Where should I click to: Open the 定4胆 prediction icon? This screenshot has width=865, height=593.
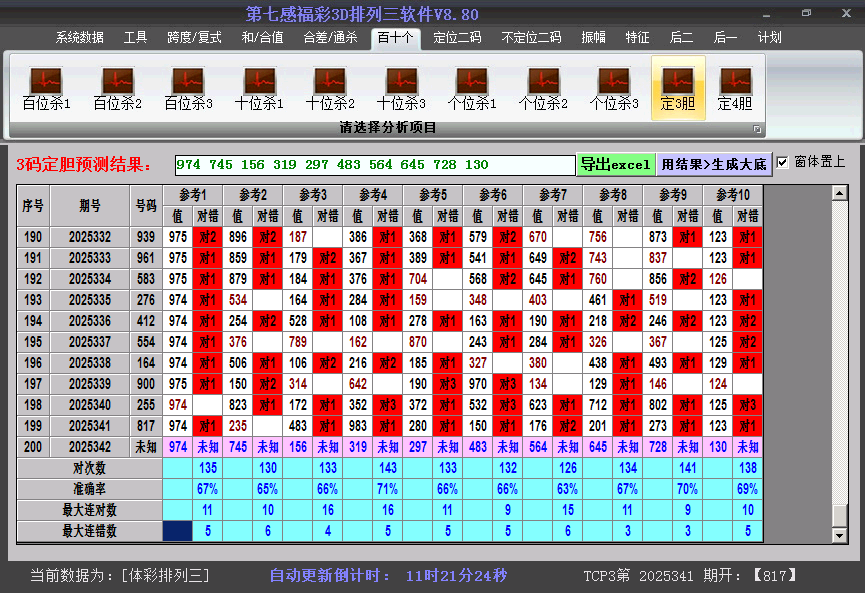pos(735,88)
